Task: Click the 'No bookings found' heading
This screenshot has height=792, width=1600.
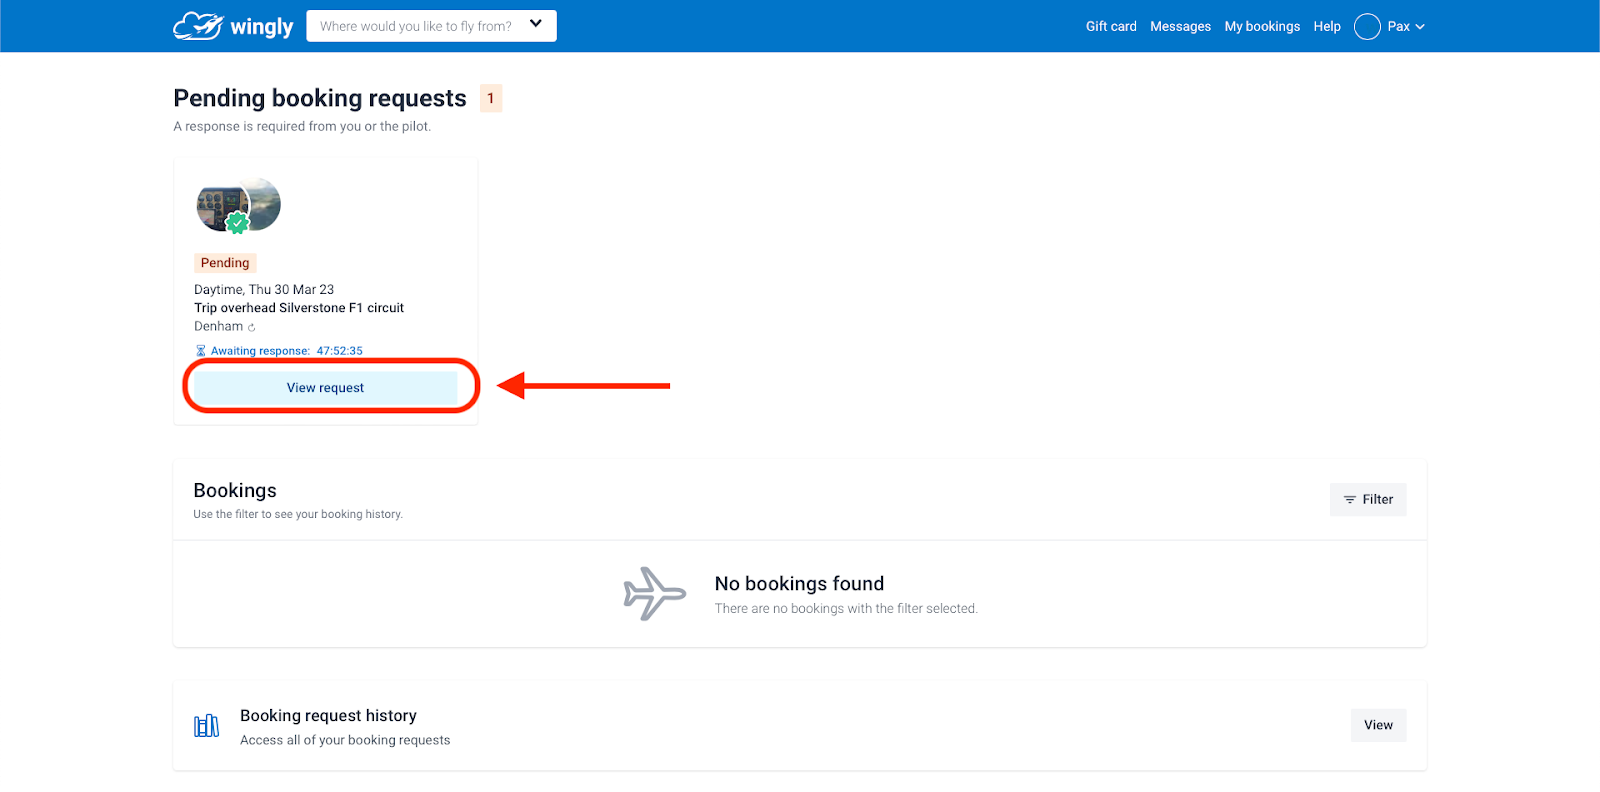Action: (x=799, y=584)
